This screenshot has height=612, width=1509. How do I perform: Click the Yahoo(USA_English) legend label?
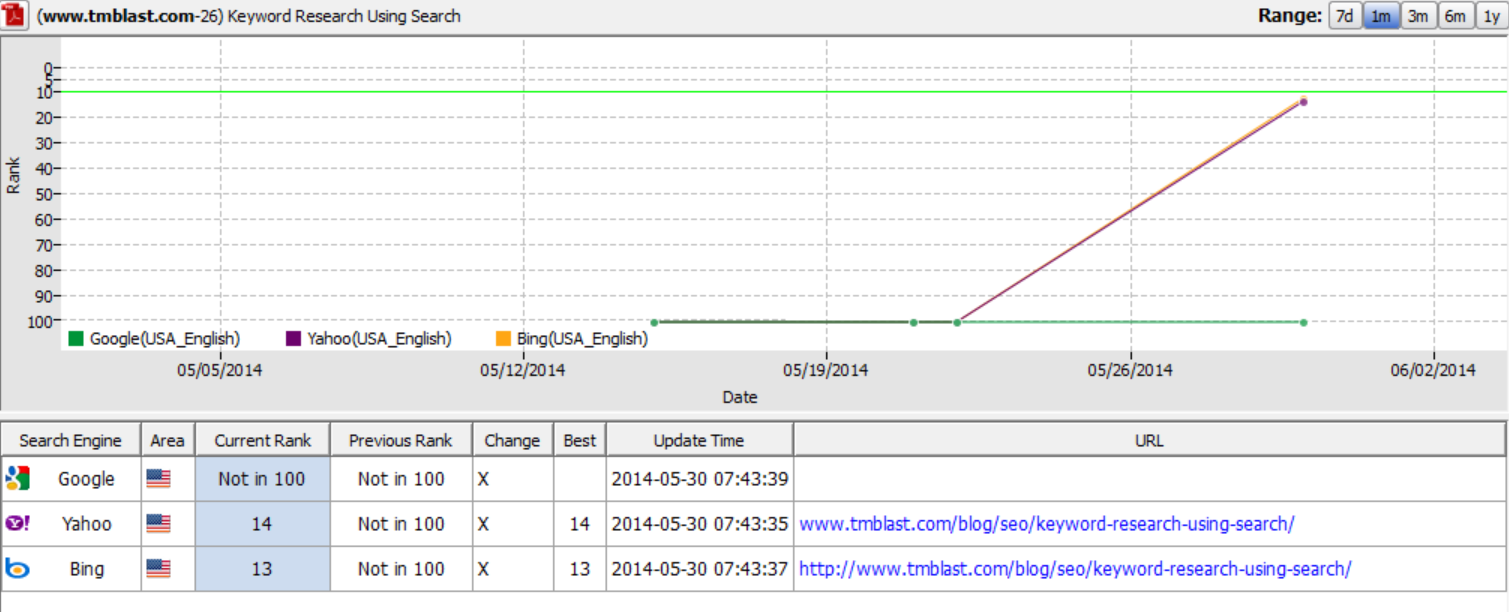point(379,339)
